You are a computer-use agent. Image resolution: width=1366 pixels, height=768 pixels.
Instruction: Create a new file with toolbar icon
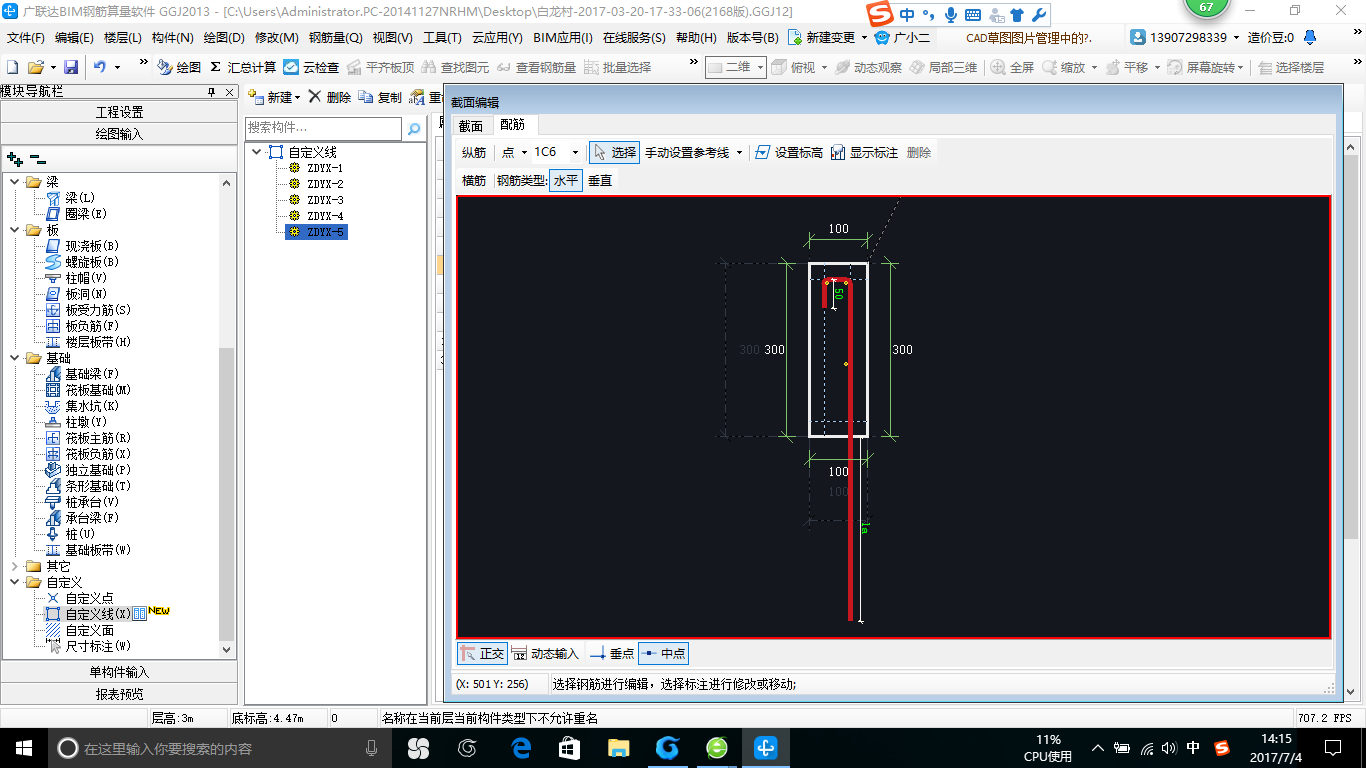click(x=12, y=67)
